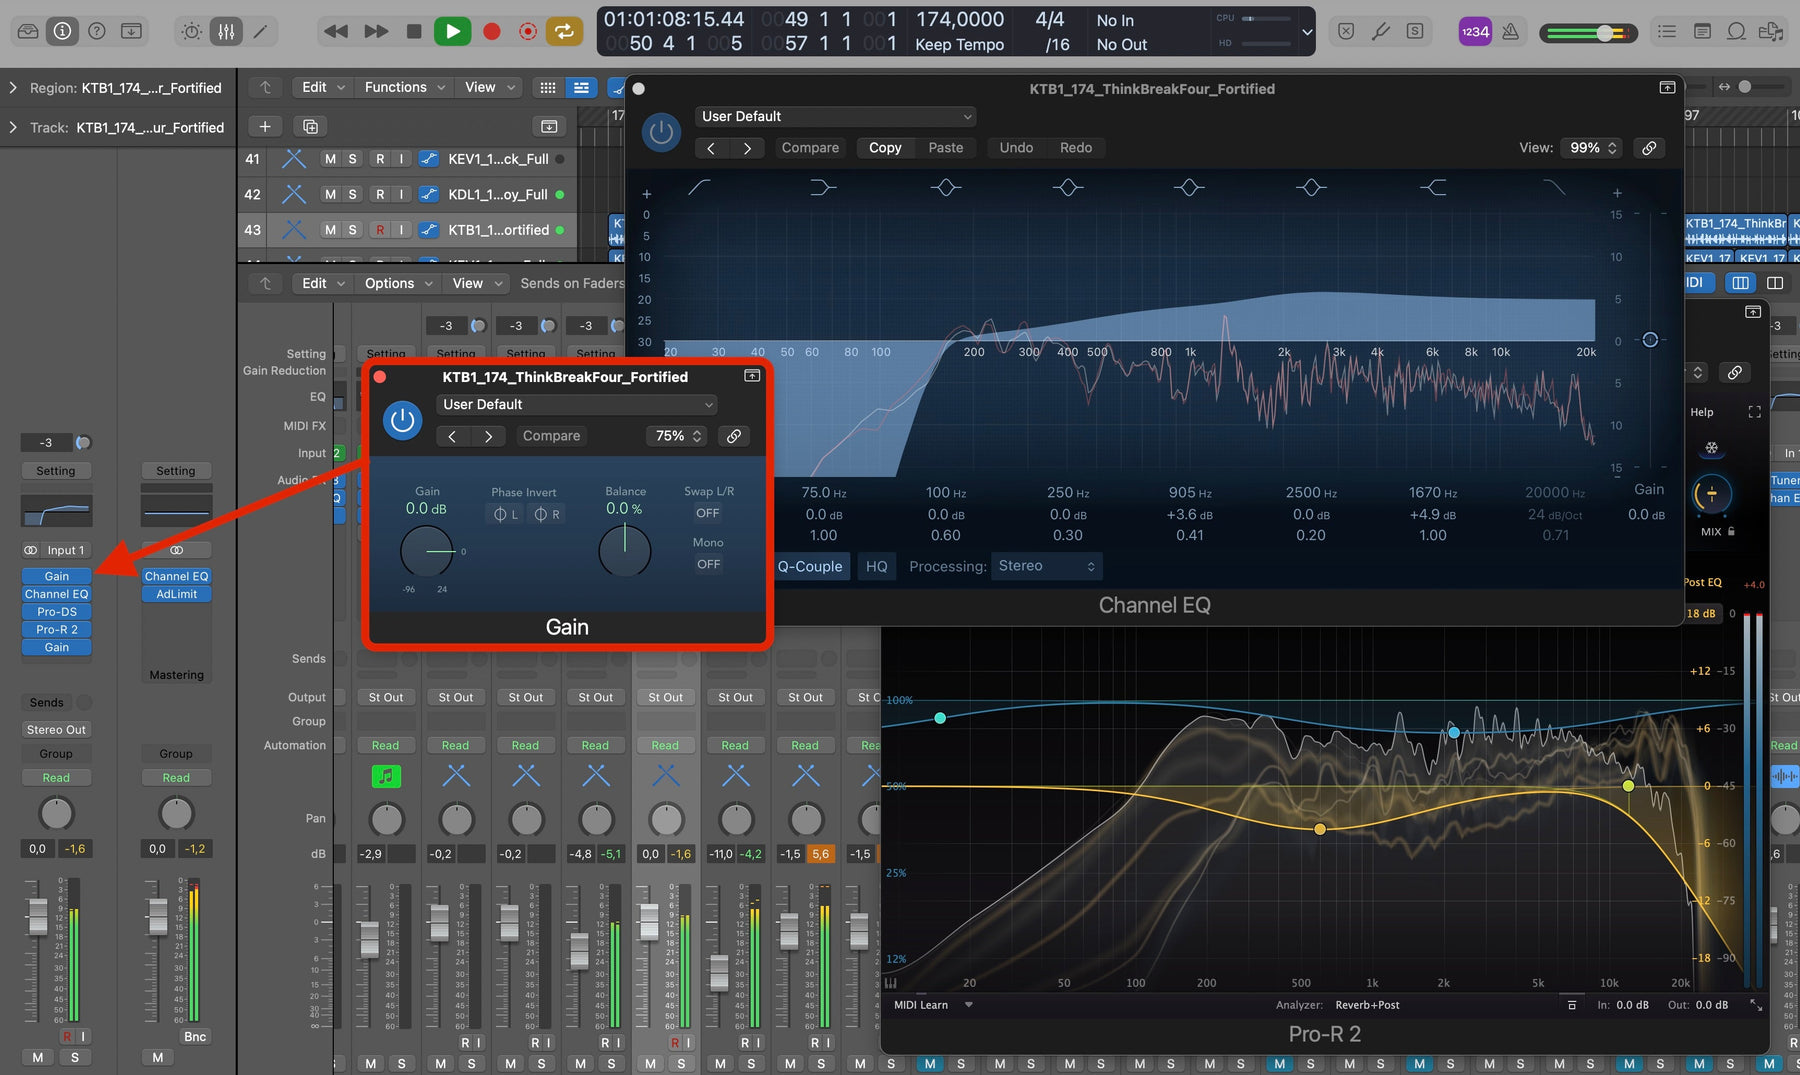Go to next preset in Channel EQ

[x=747, y=148]
